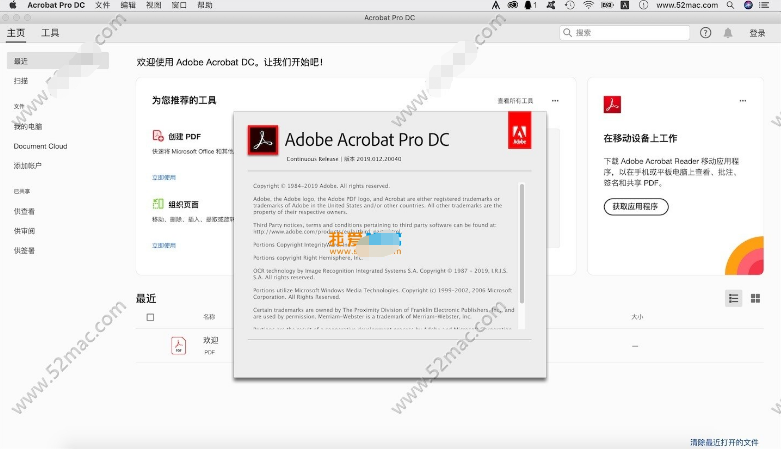Click 添加帐户 in the sidebar
Image resolution: width=782 pixels, height=449 pixels.
pos(27,166)
